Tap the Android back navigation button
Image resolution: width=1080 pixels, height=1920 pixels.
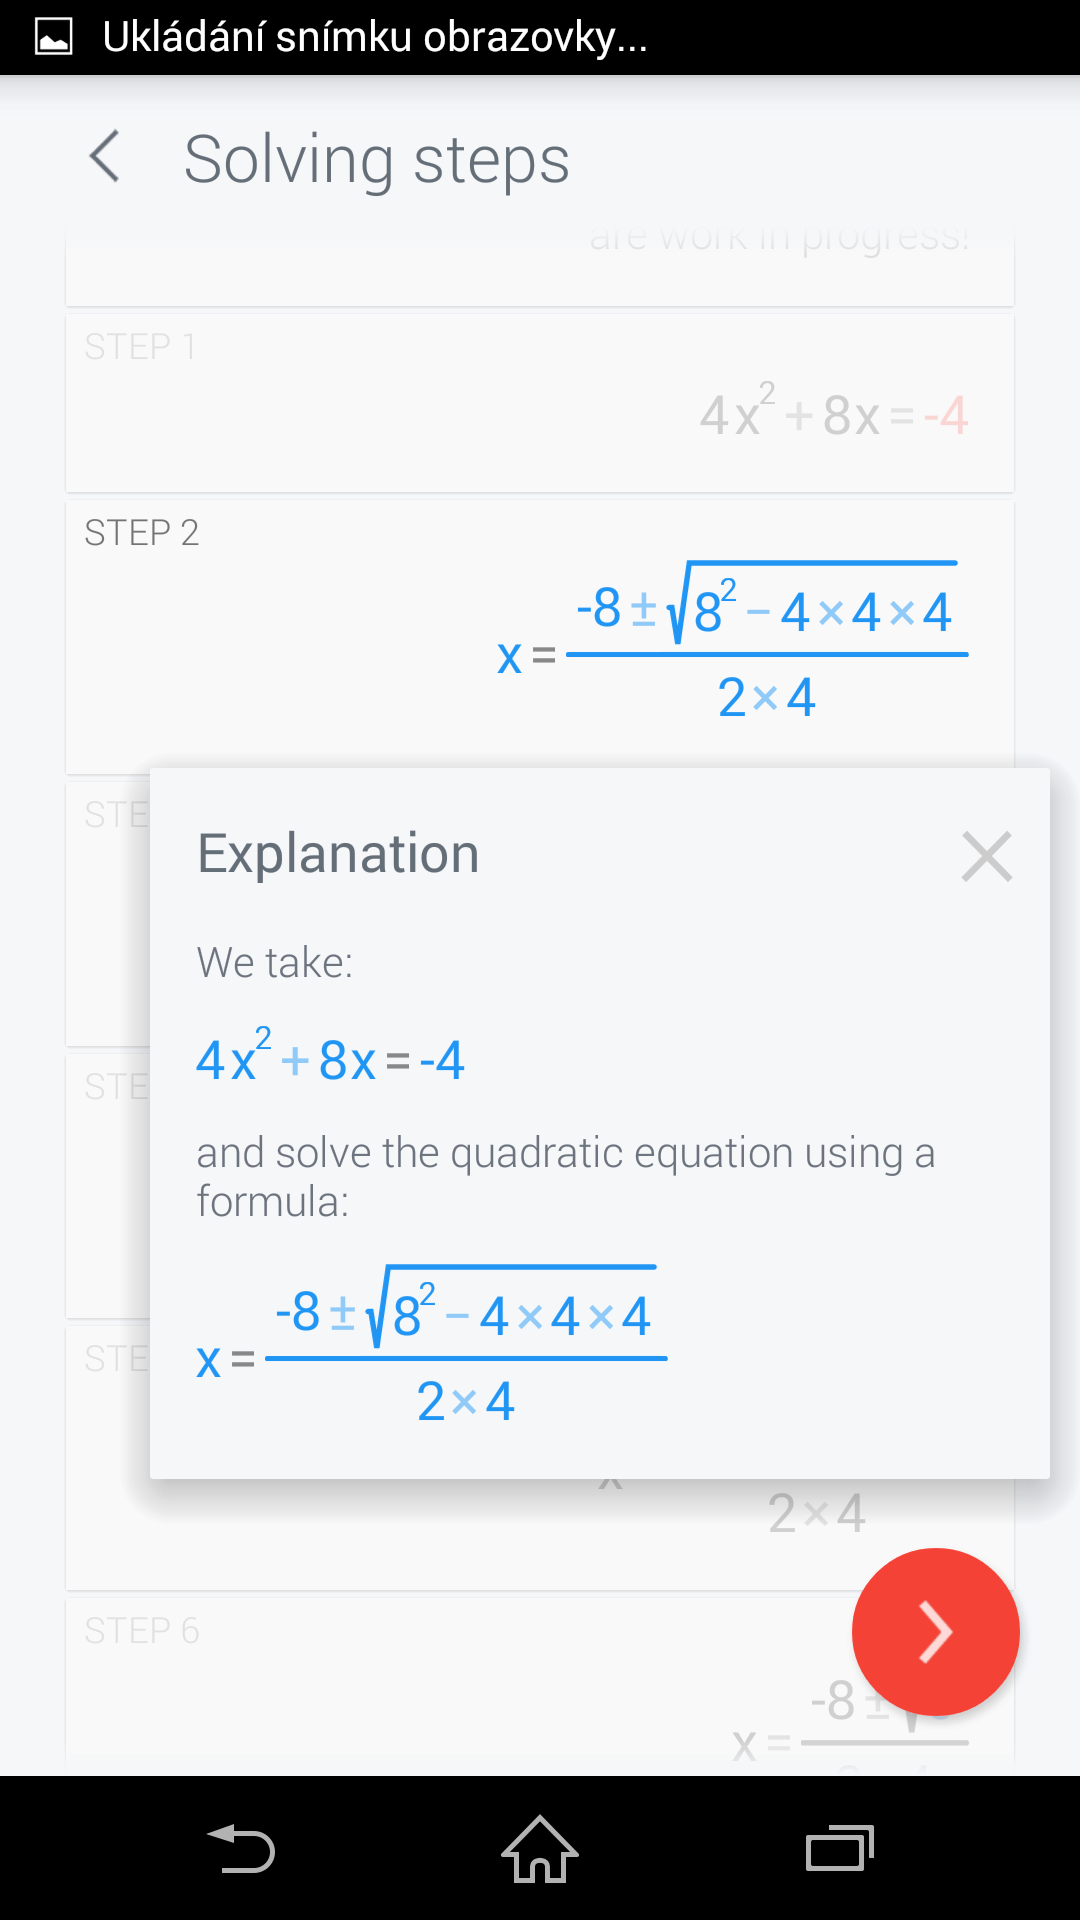pyautogui.click(x=241, y=1848)
